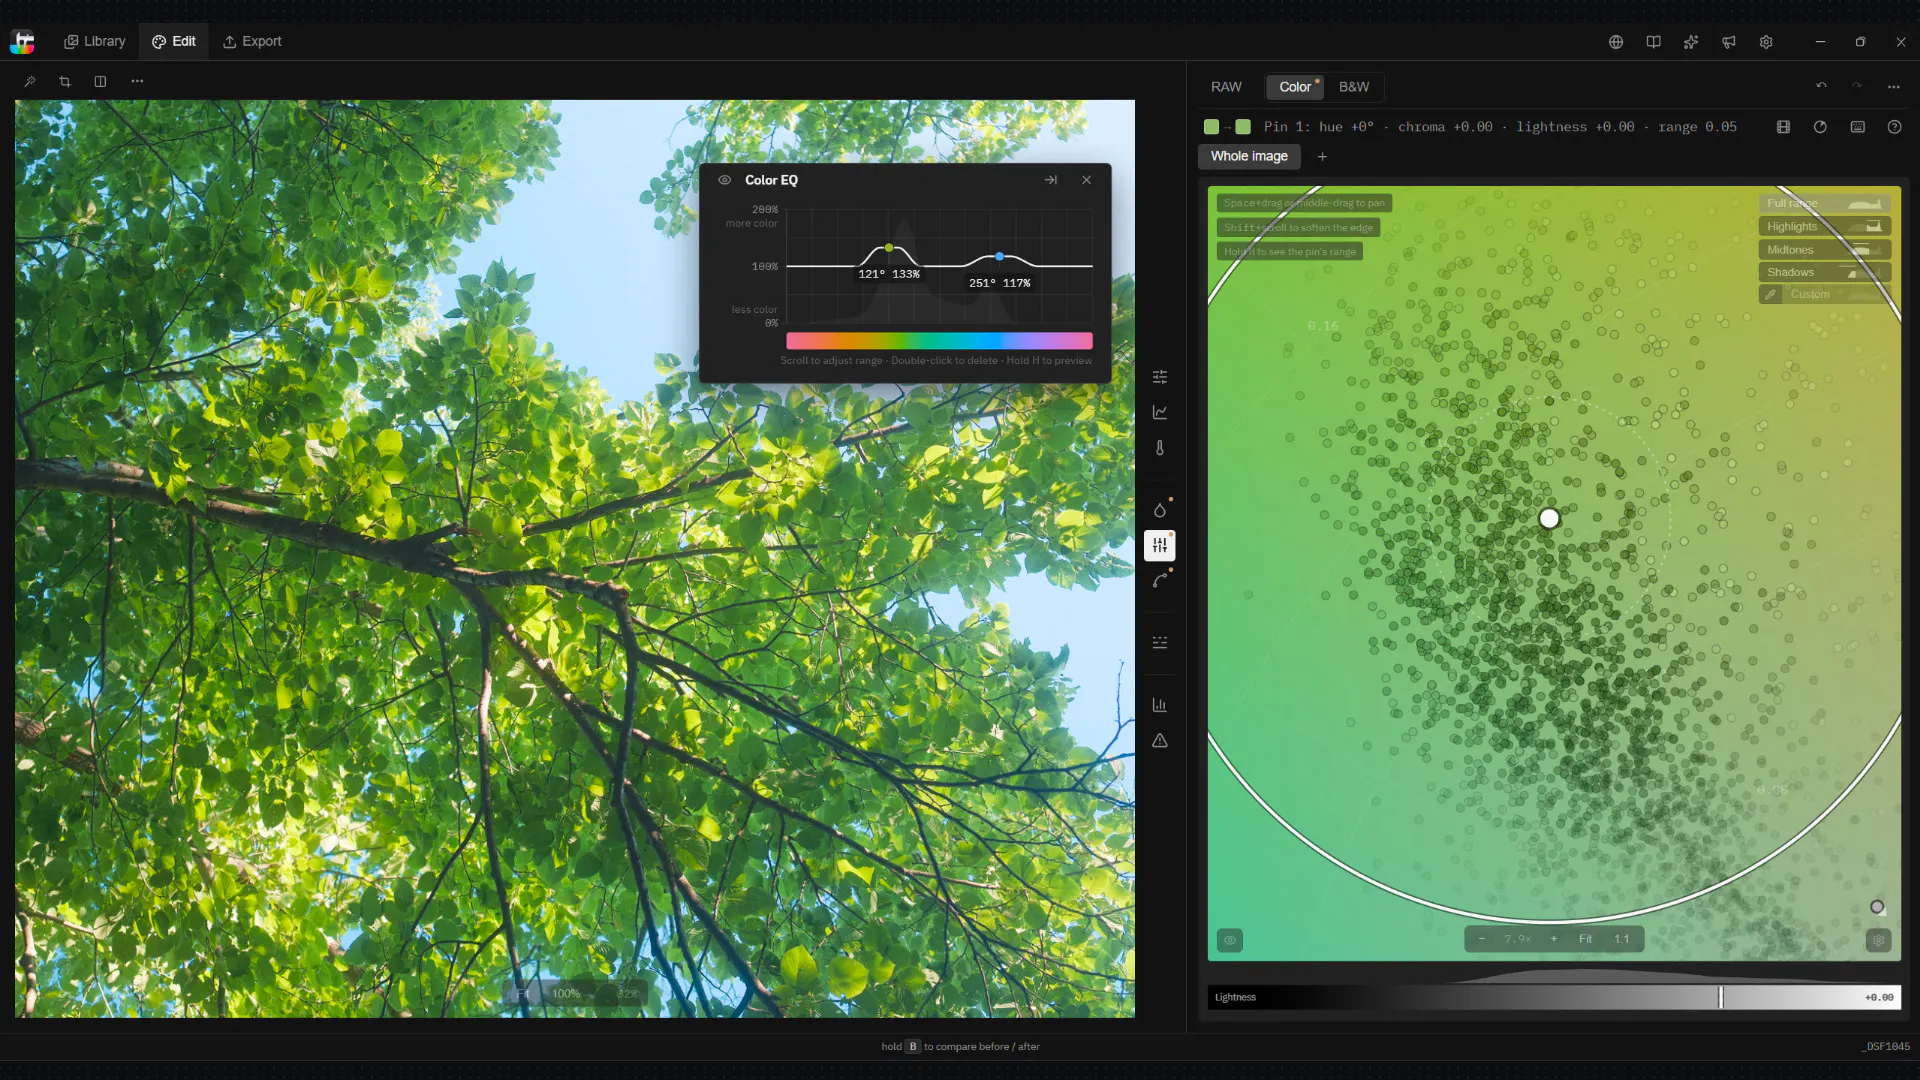
Task: Click the photo zoom 100% button
Action: pos(566,993)
